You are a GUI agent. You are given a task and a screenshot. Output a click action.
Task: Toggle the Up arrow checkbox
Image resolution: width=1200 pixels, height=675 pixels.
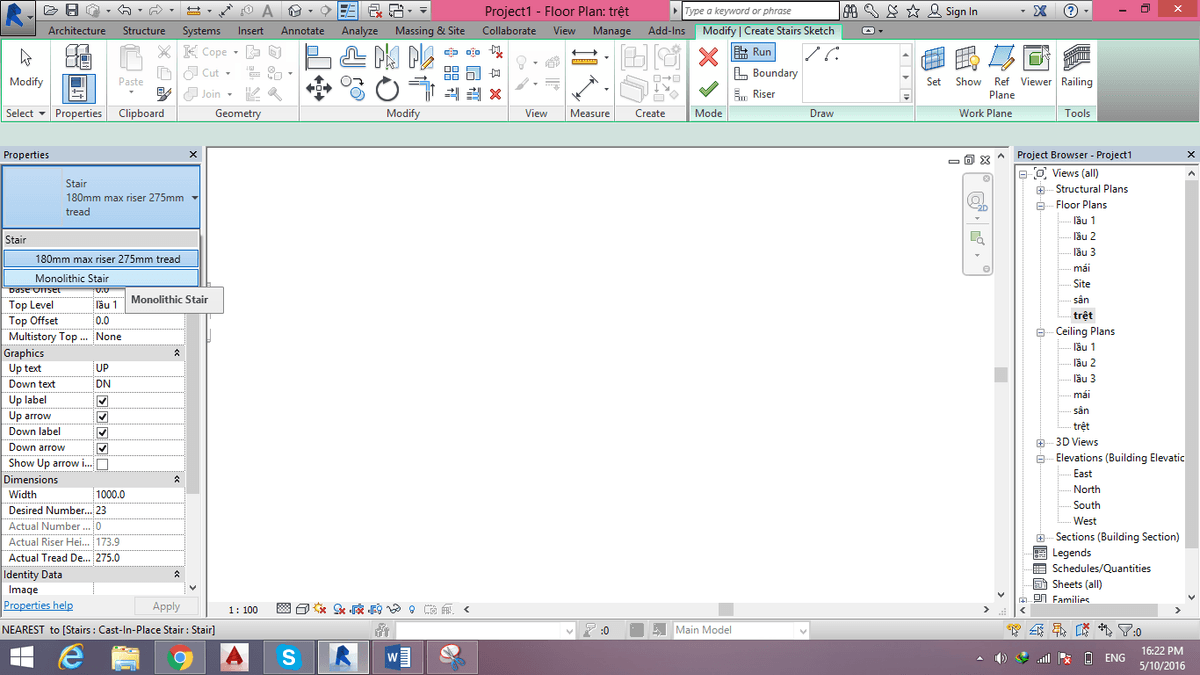click(x=102, y=416)
